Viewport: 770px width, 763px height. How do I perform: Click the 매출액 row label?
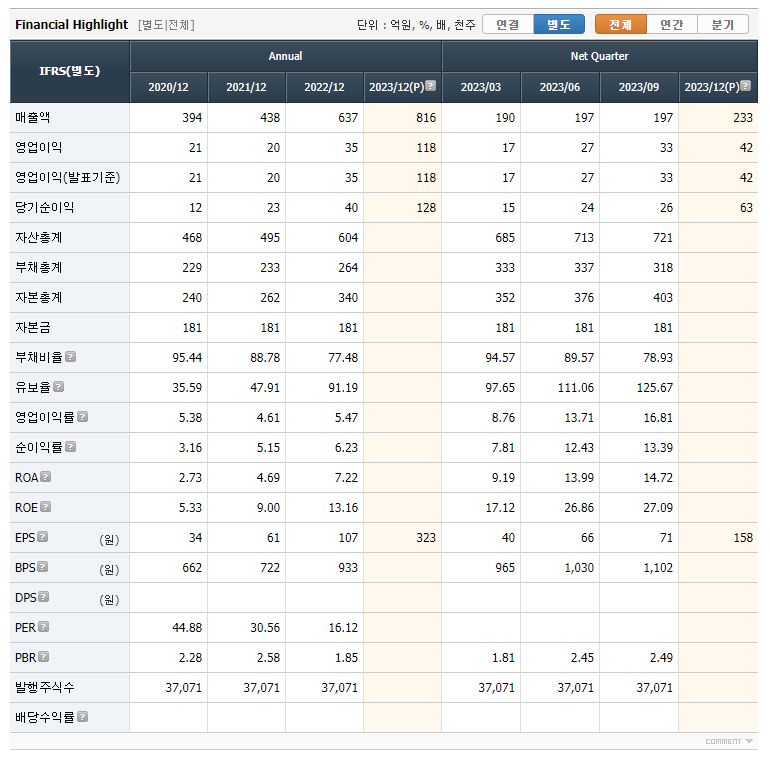pyautogui.click(x=32, y=117)
